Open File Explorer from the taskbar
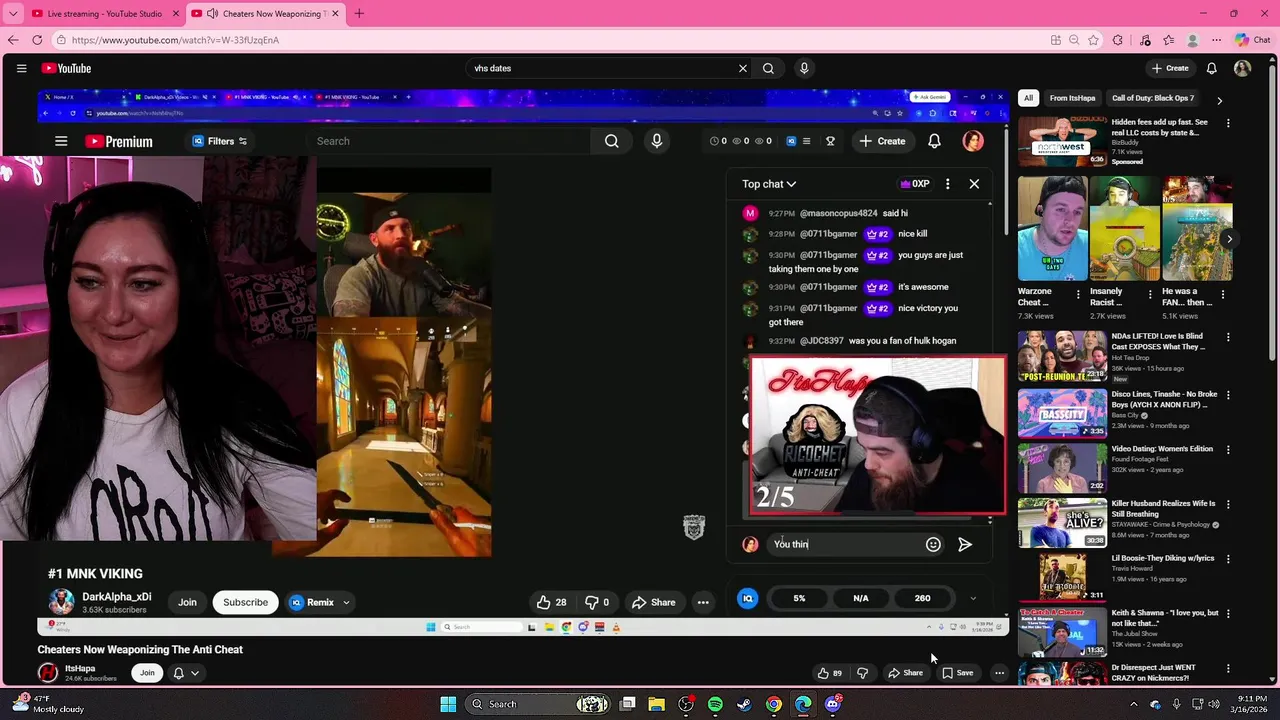The image size is (1280, 720). tap(656, 704)
